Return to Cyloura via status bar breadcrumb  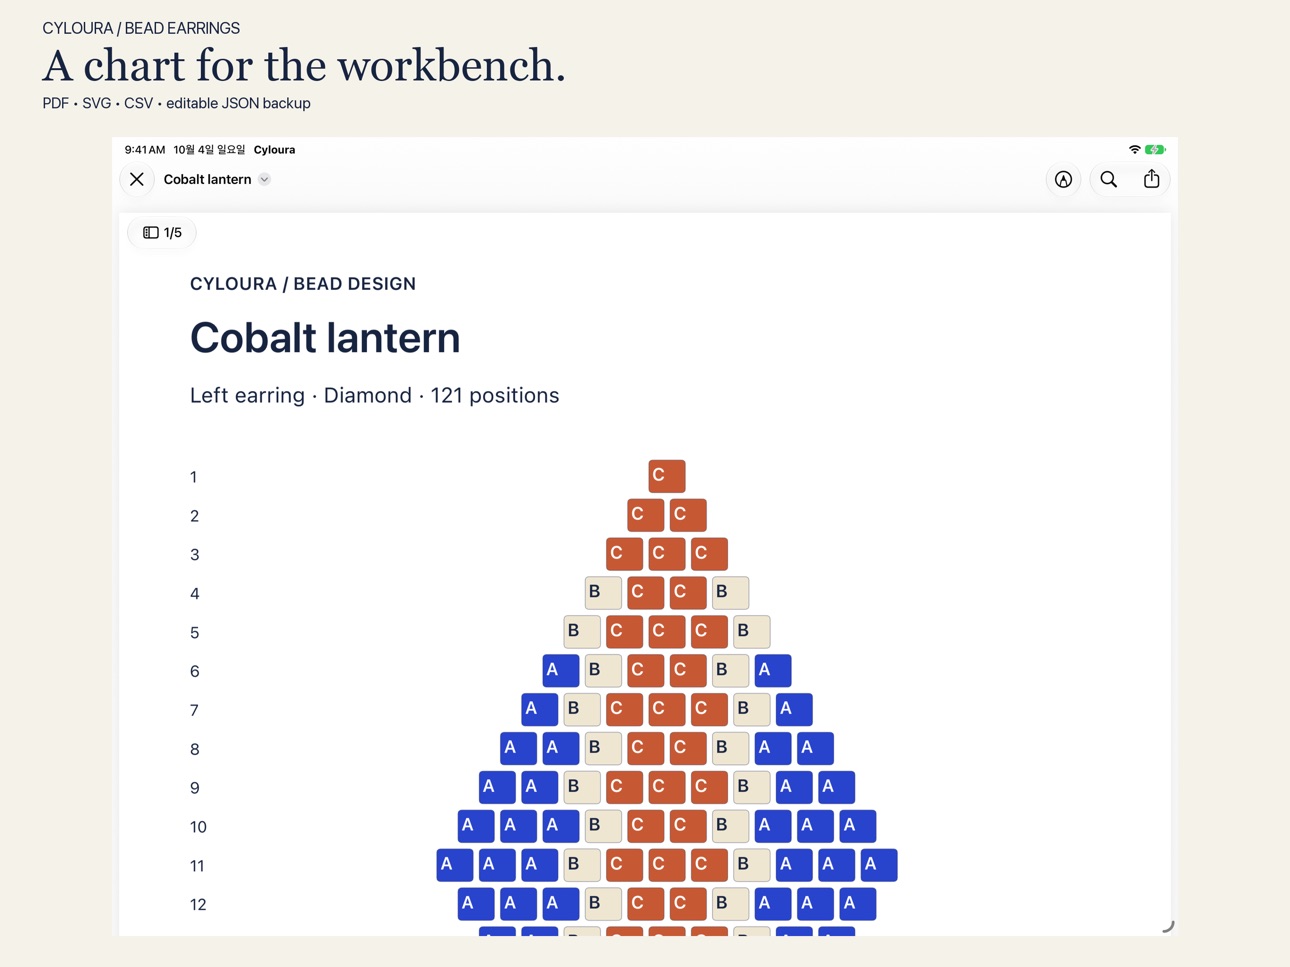point(274,150)
